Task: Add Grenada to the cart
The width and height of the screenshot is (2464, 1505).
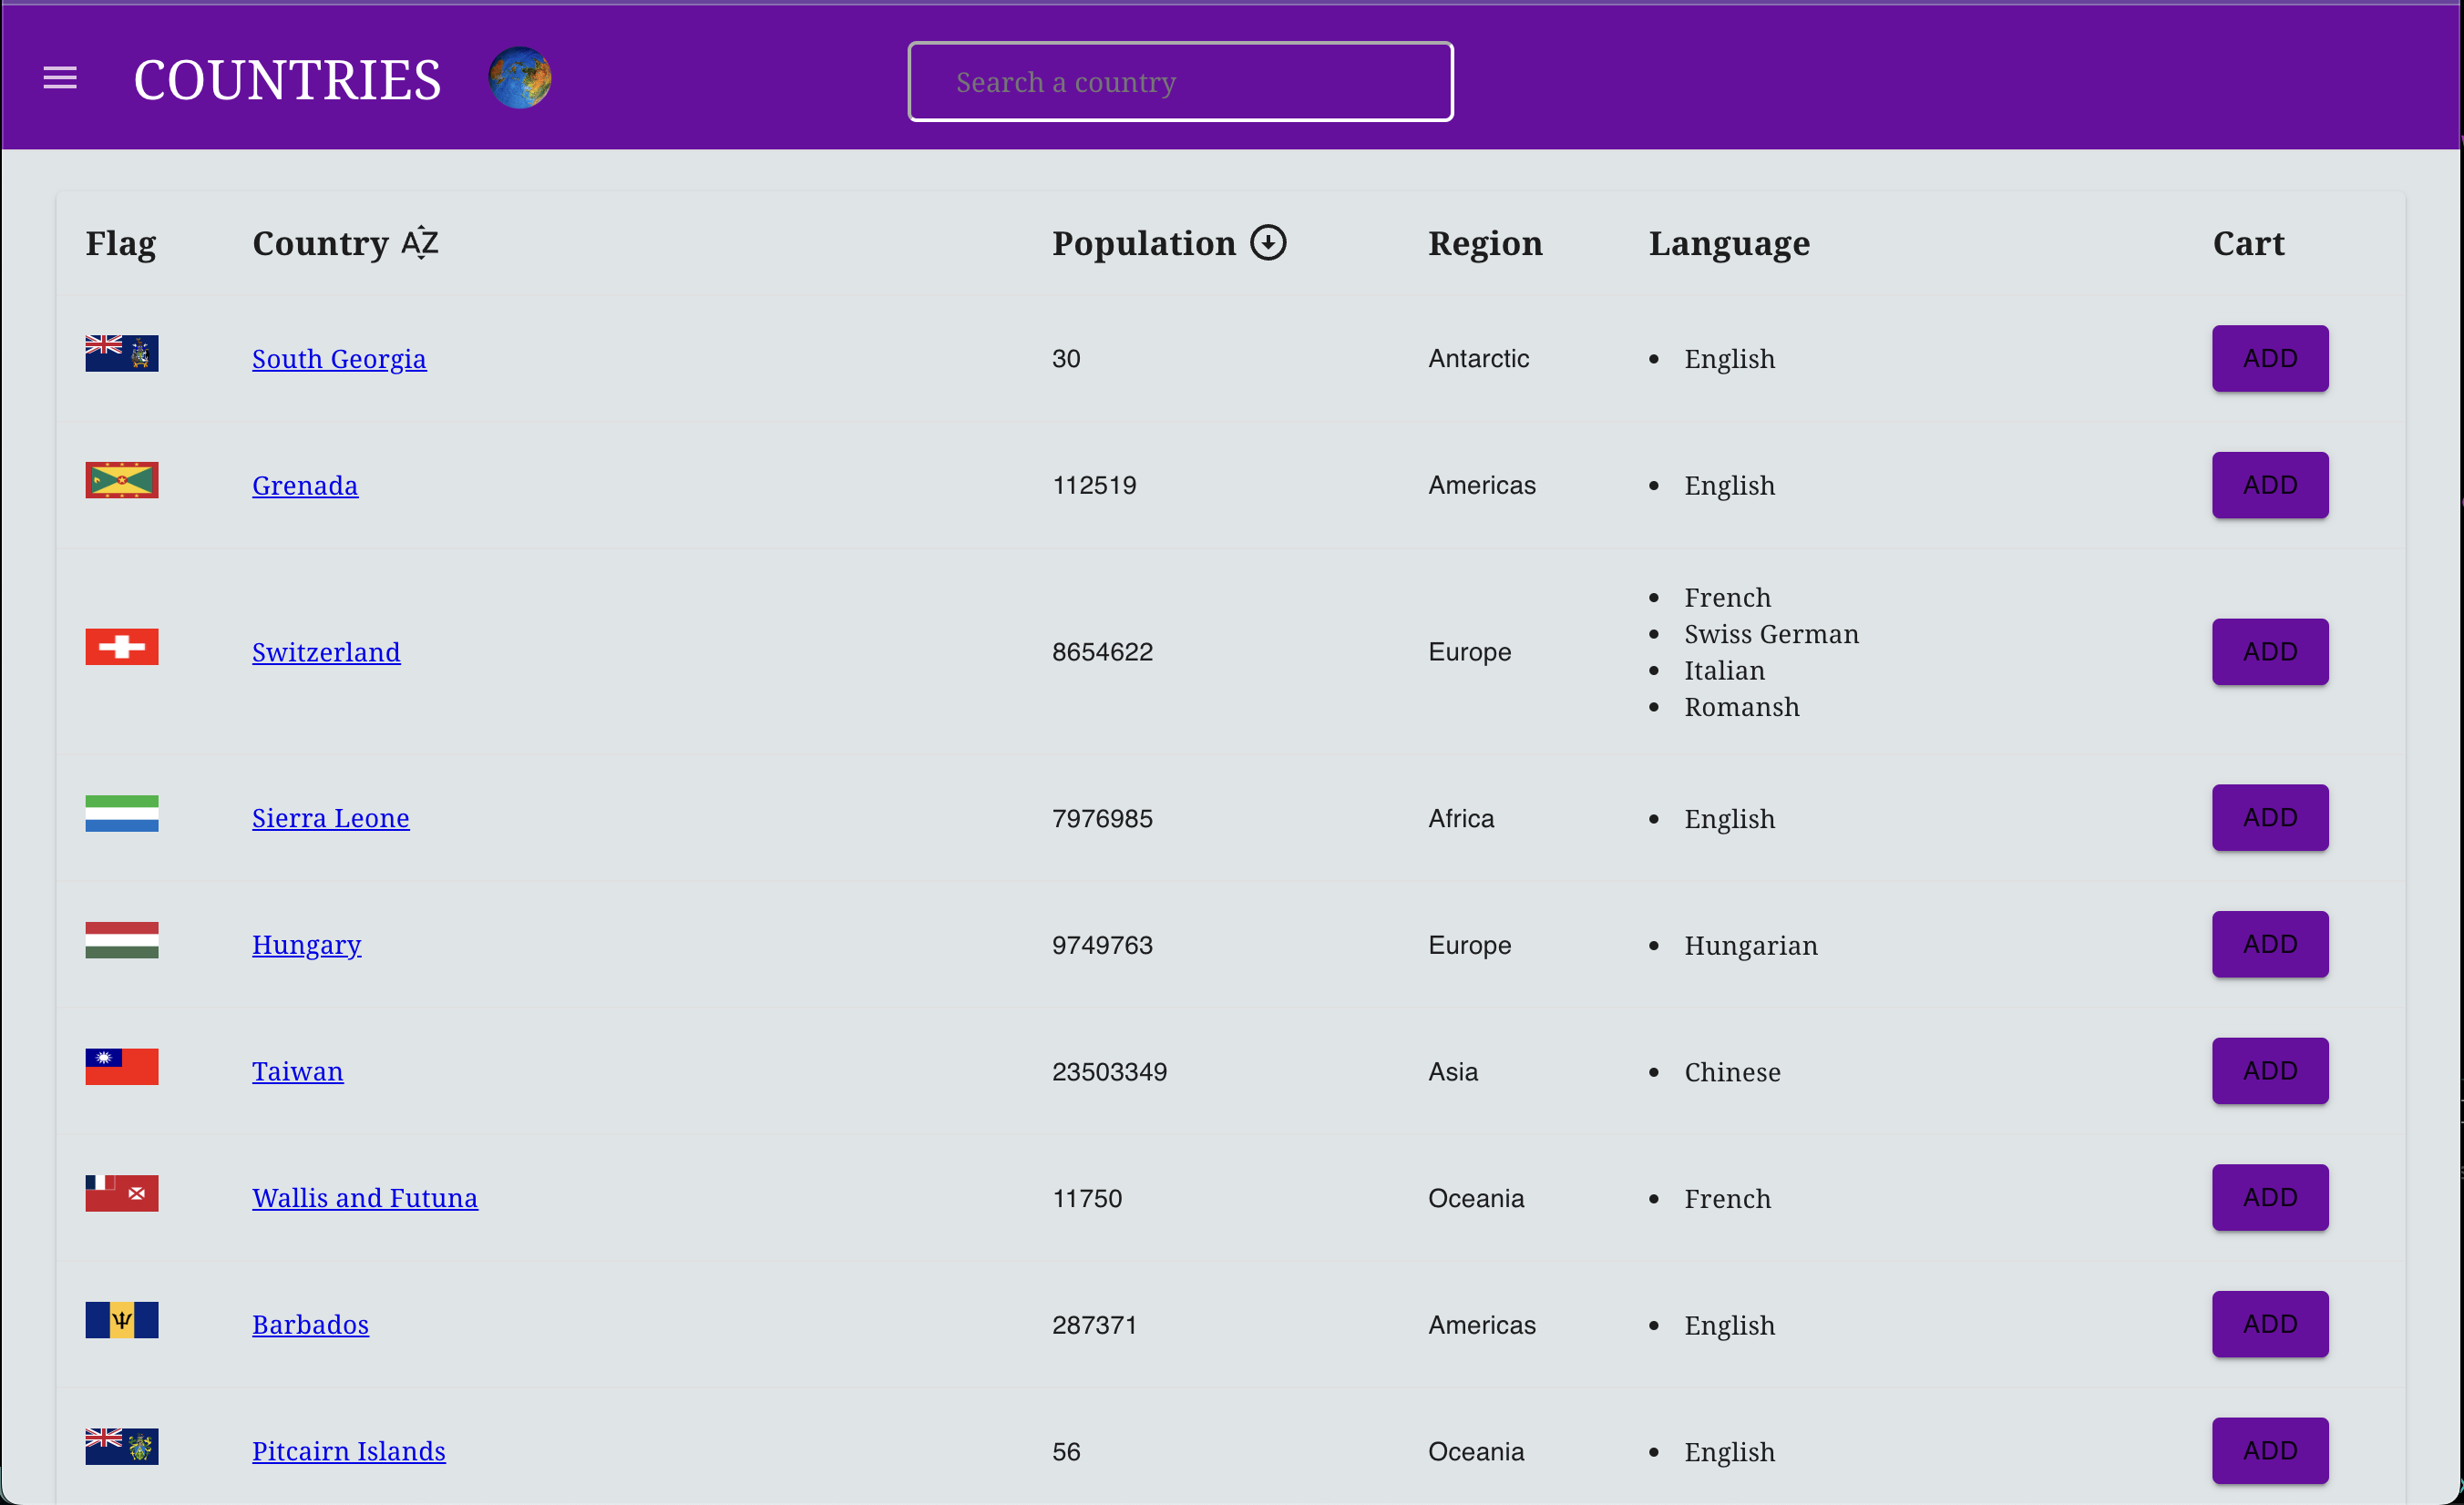Action: [x=2269, y=485]
